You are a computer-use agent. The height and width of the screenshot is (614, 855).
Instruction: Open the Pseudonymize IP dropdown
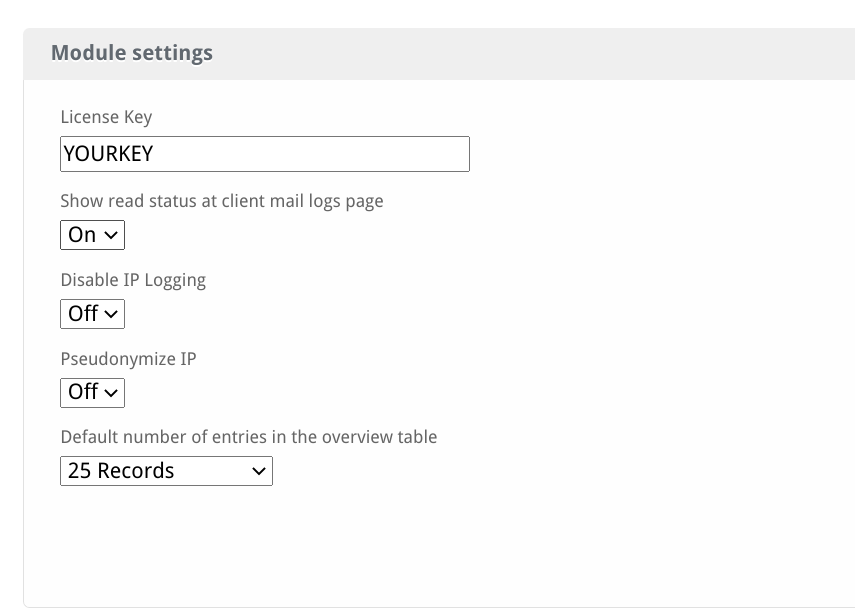point(92,392)
